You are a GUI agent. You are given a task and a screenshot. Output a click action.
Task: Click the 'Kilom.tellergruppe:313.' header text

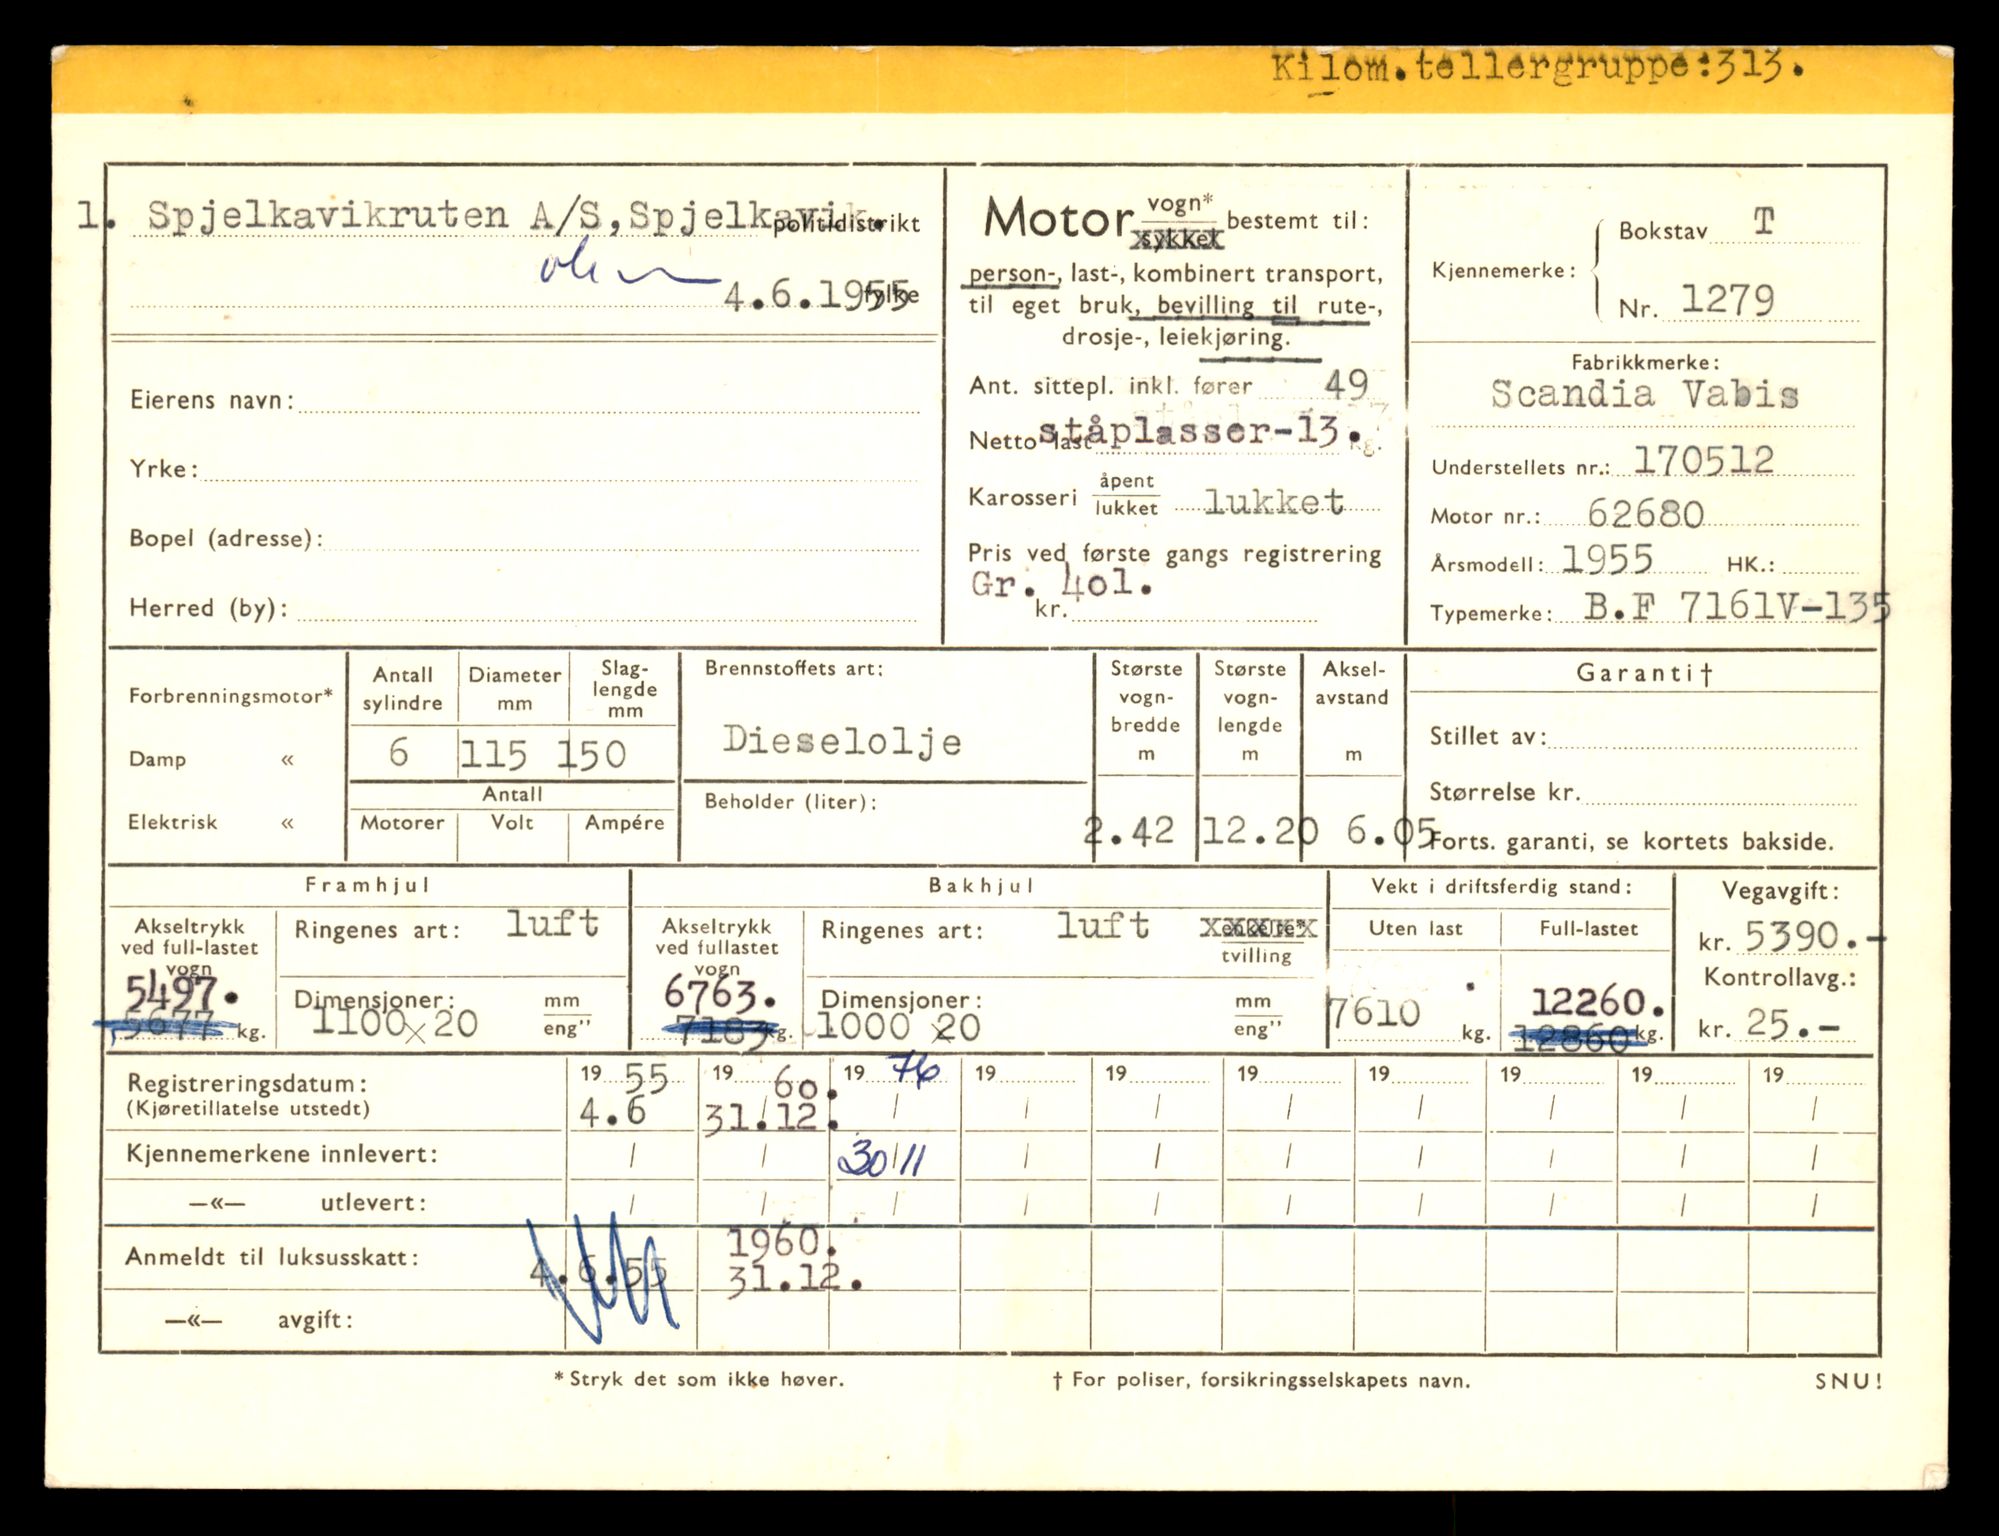pyautogui.click(x=1540, y=69)
